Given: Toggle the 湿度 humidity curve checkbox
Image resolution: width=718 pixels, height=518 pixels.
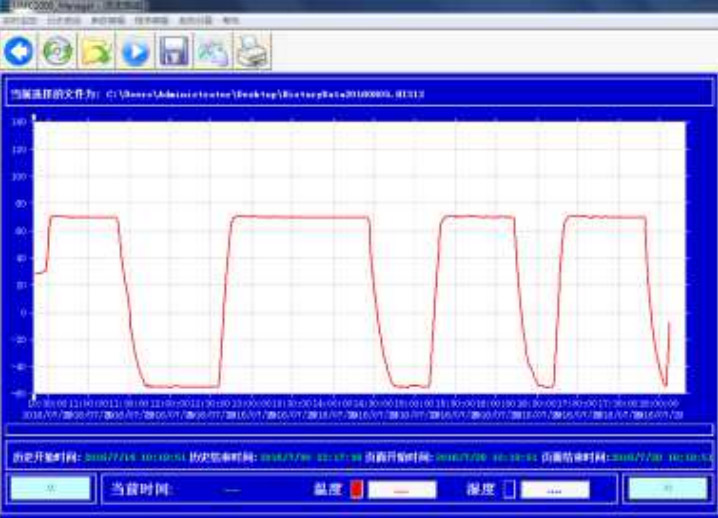Looking at the screenshot, I should point(507,490).
